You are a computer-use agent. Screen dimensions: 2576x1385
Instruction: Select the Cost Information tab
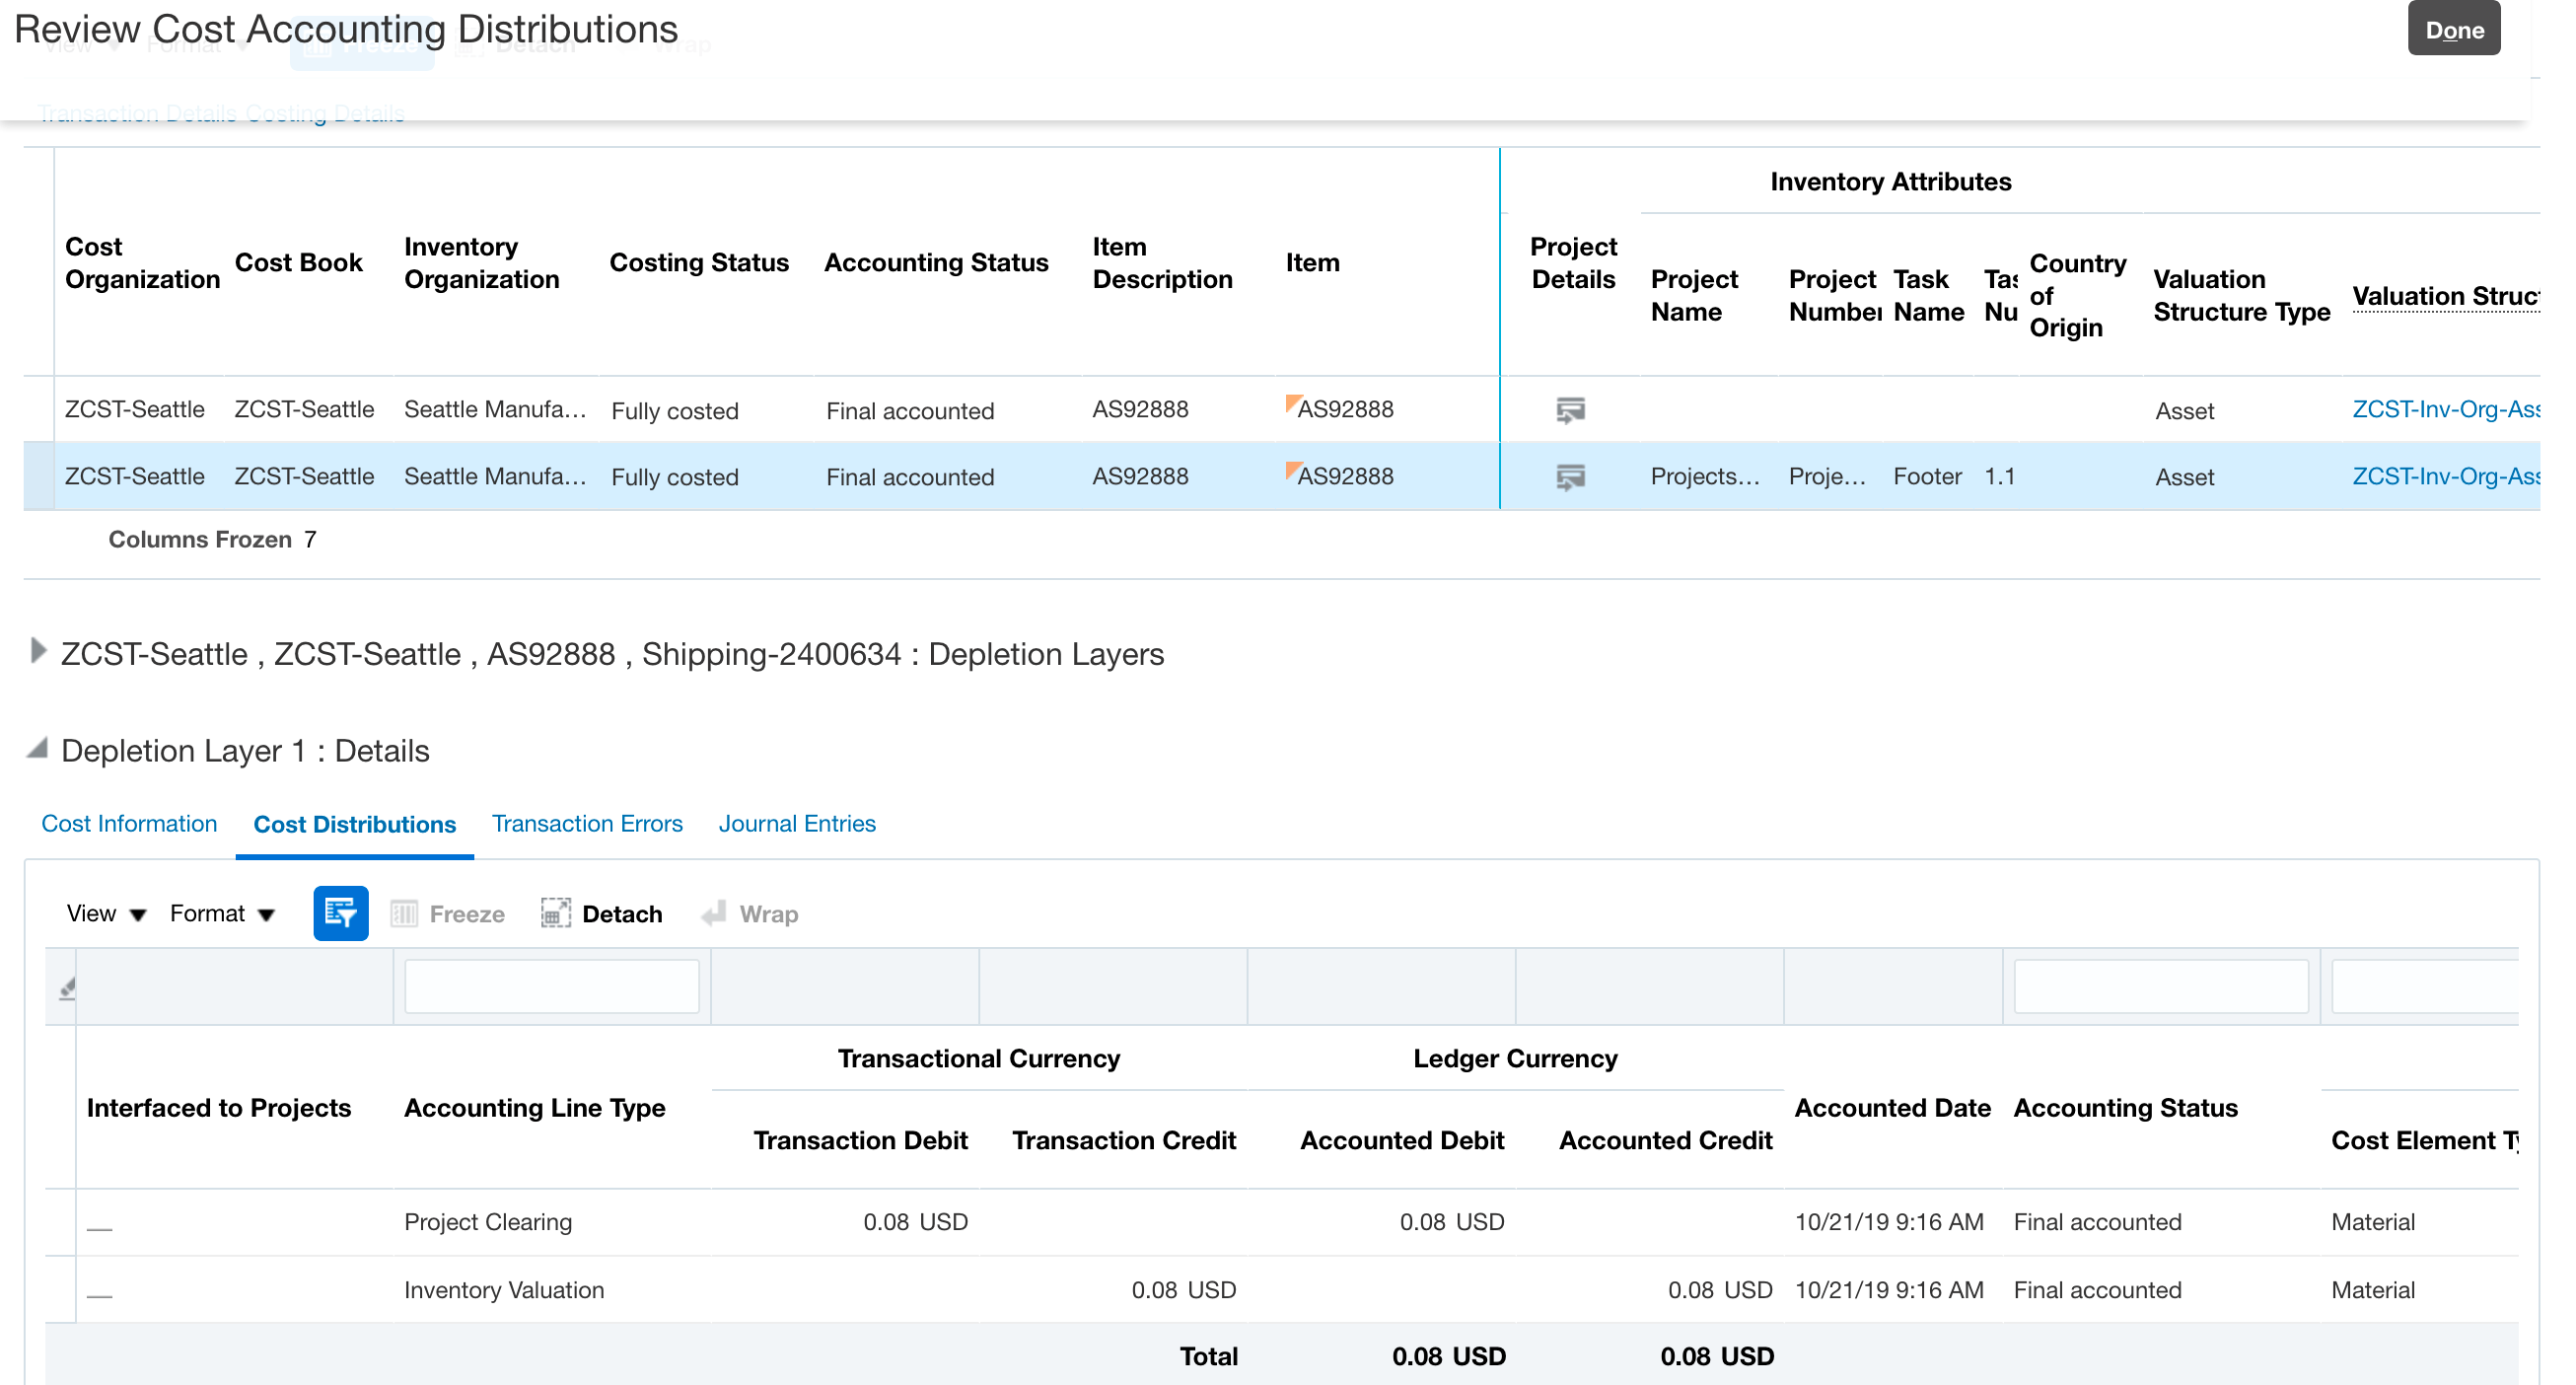tap(128, 823)
